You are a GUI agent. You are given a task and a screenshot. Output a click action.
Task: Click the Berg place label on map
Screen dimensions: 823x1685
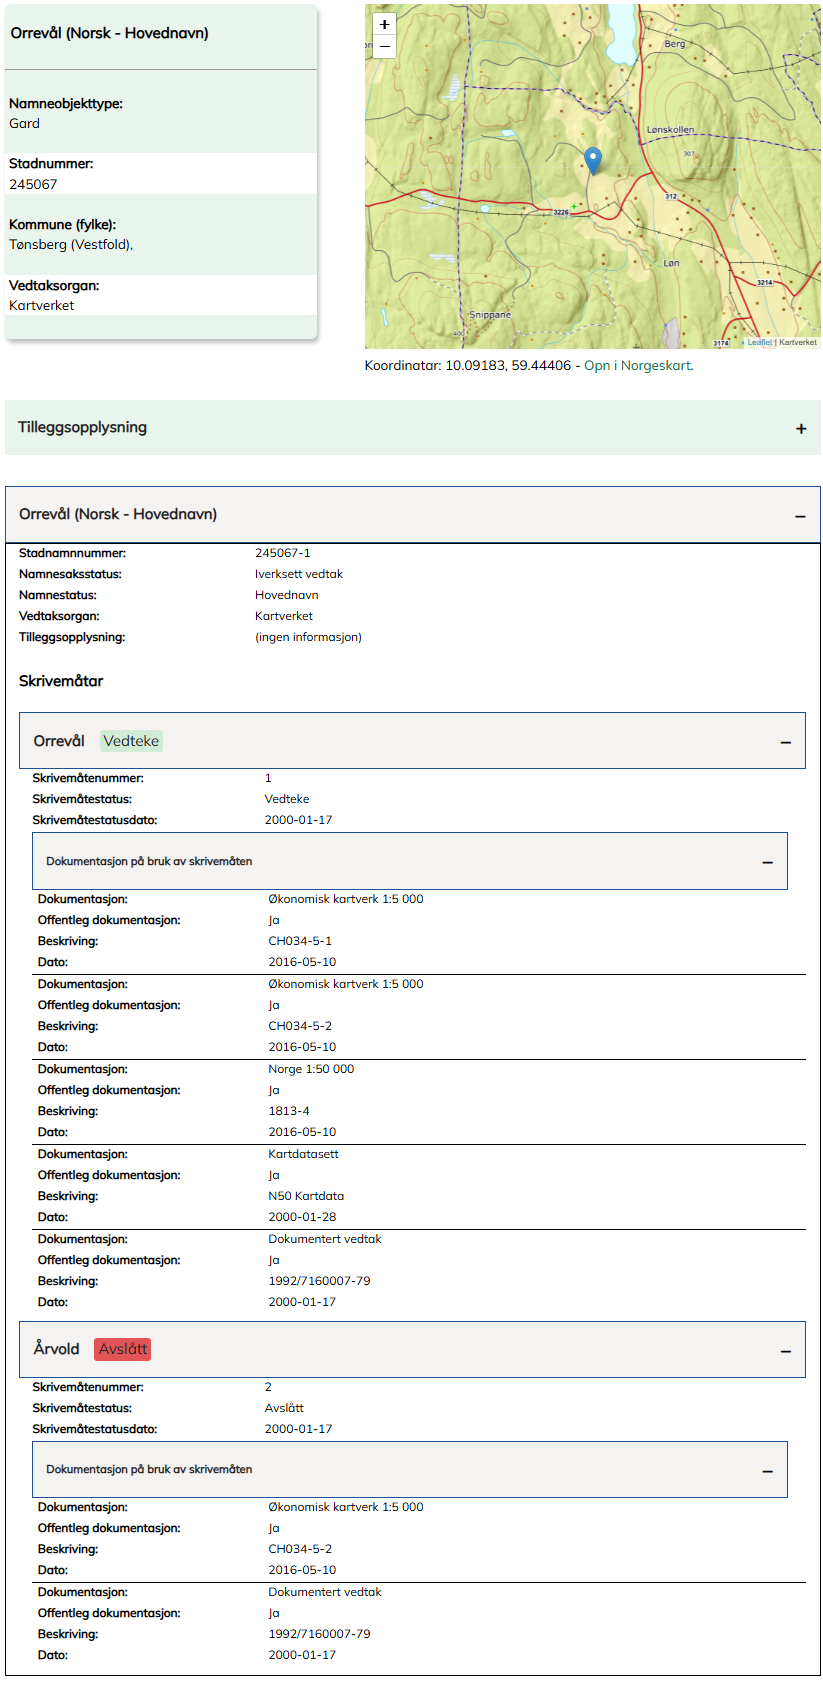coord(675,44)
